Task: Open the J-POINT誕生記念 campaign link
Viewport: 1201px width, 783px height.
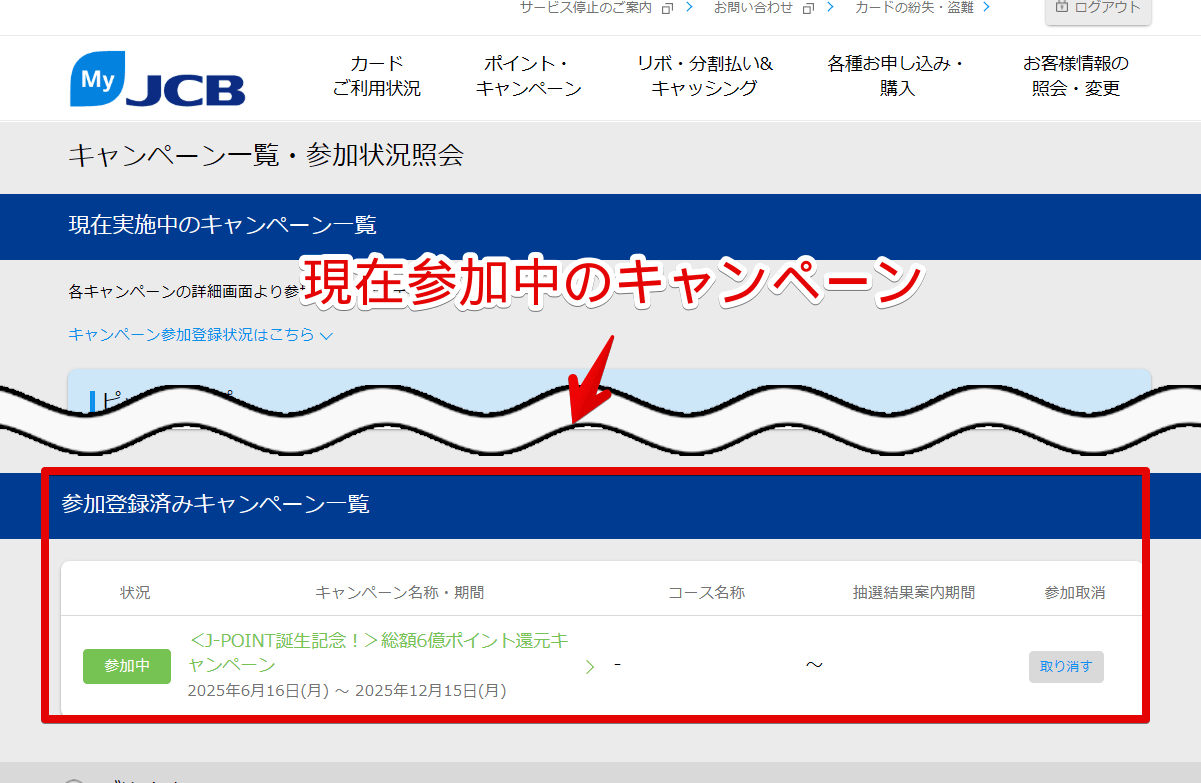Action: pos(379,653)
